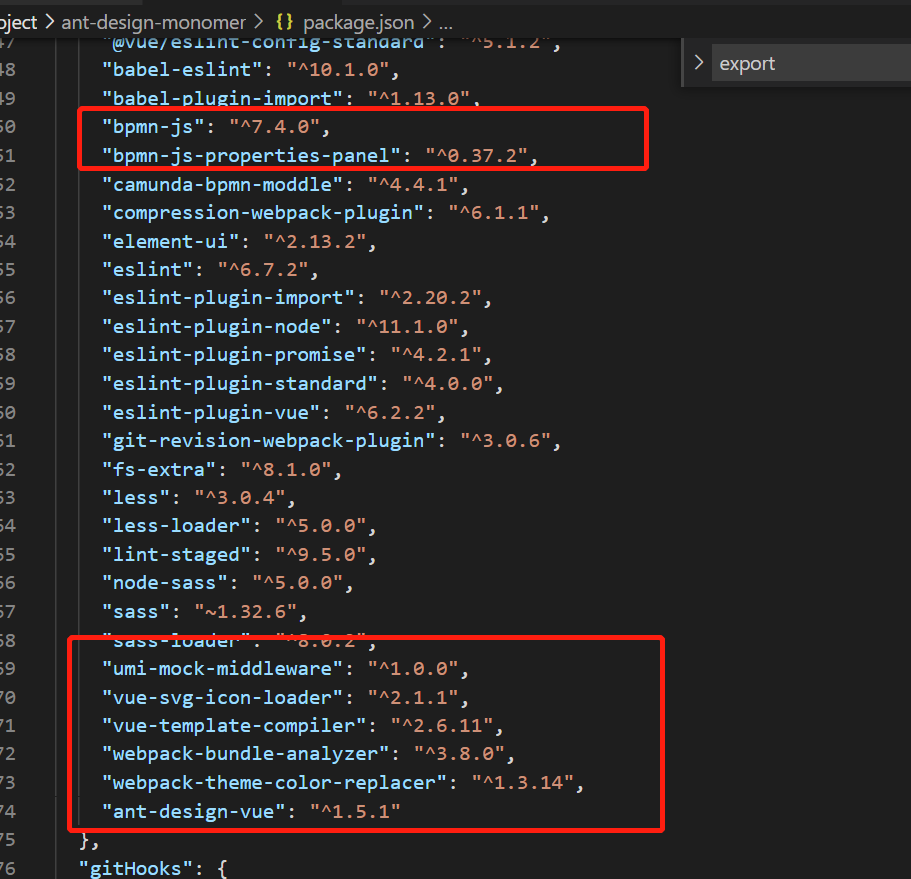The height and width of the screenshot is (879, 911).
Task: Click the "webpack-bundle-analyzer" key
Action: [246, 754]
